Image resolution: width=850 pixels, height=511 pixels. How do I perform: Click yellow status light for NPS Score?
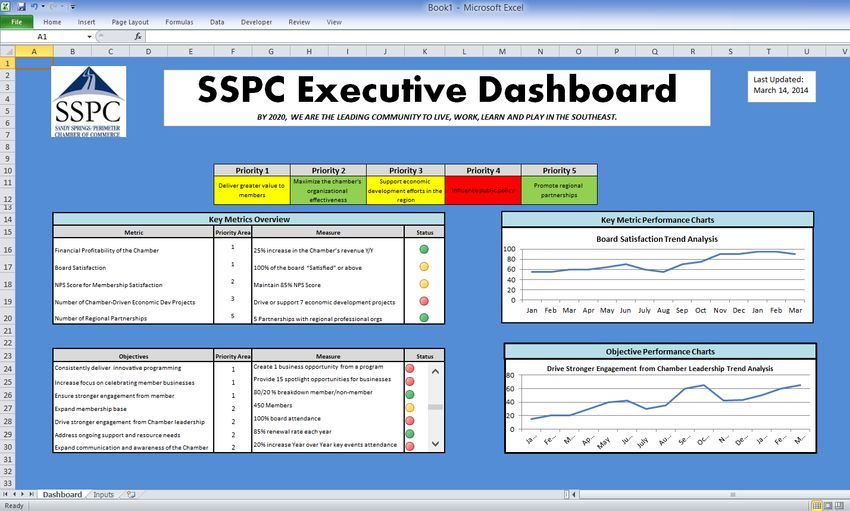[424, 284]
